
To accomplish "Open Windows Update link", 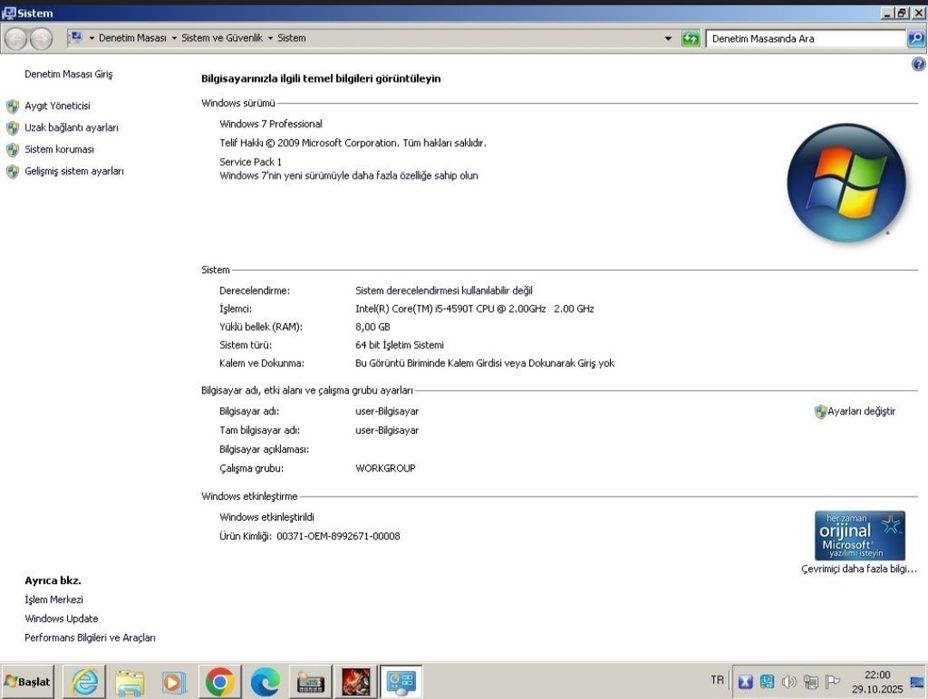I will (x=62, y=619).
